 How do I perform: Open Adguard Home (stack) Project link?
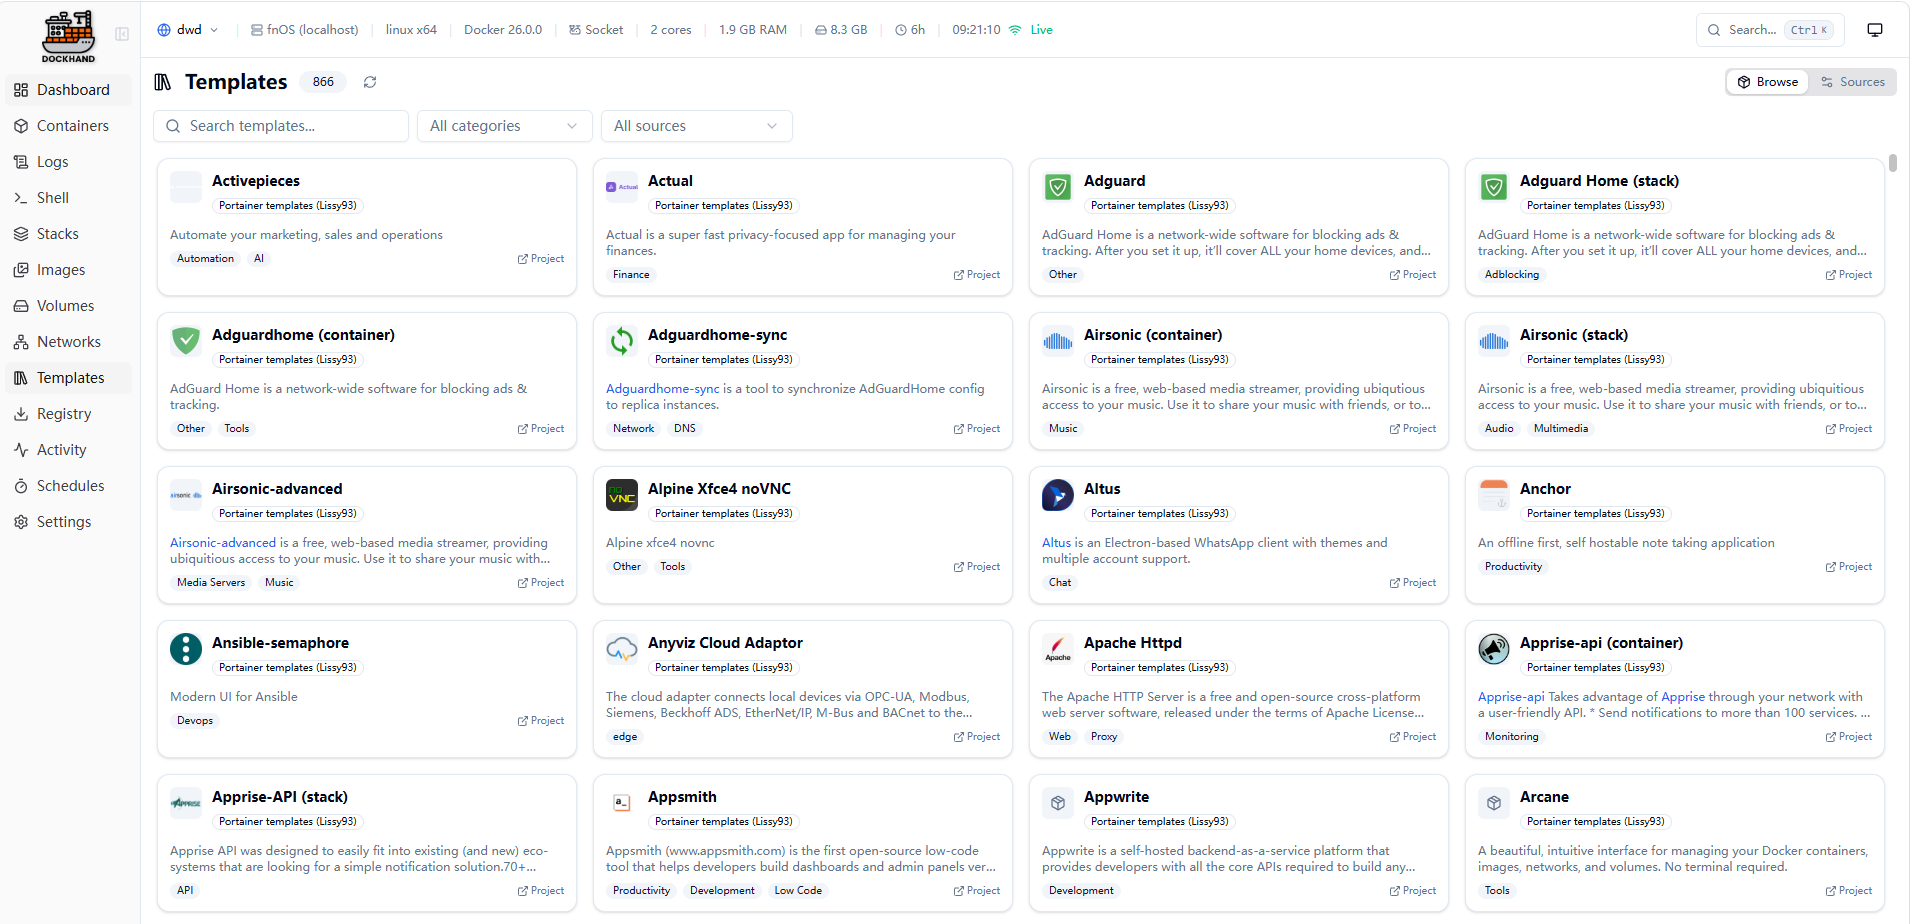[x=1849, y=275]
